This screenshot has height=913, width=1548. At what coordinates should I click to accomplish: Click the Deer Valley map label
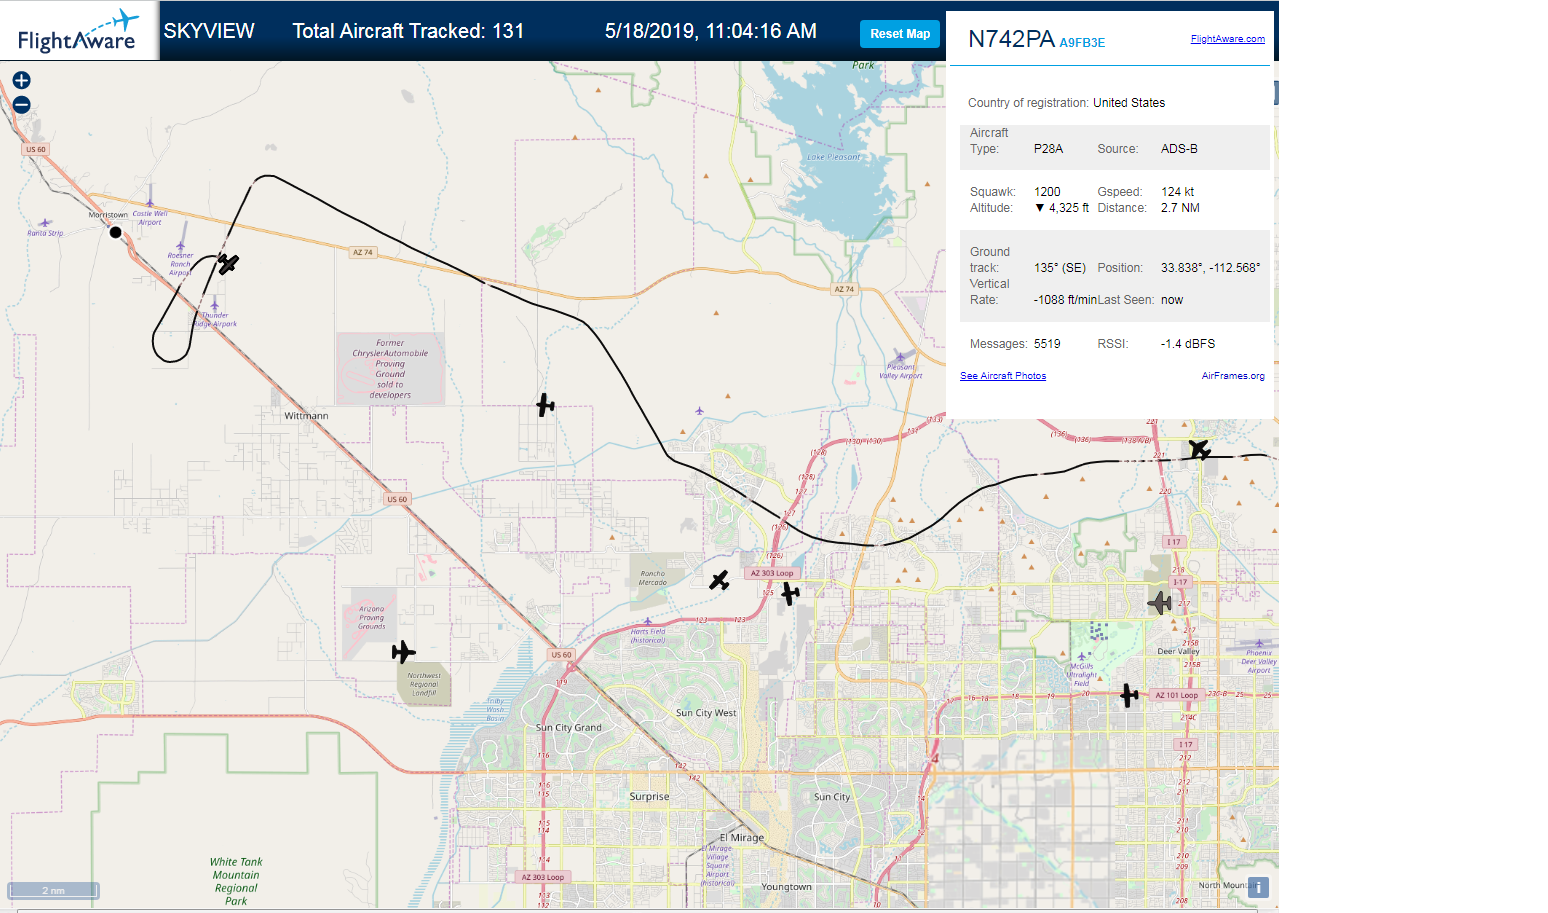point(1179,651)
